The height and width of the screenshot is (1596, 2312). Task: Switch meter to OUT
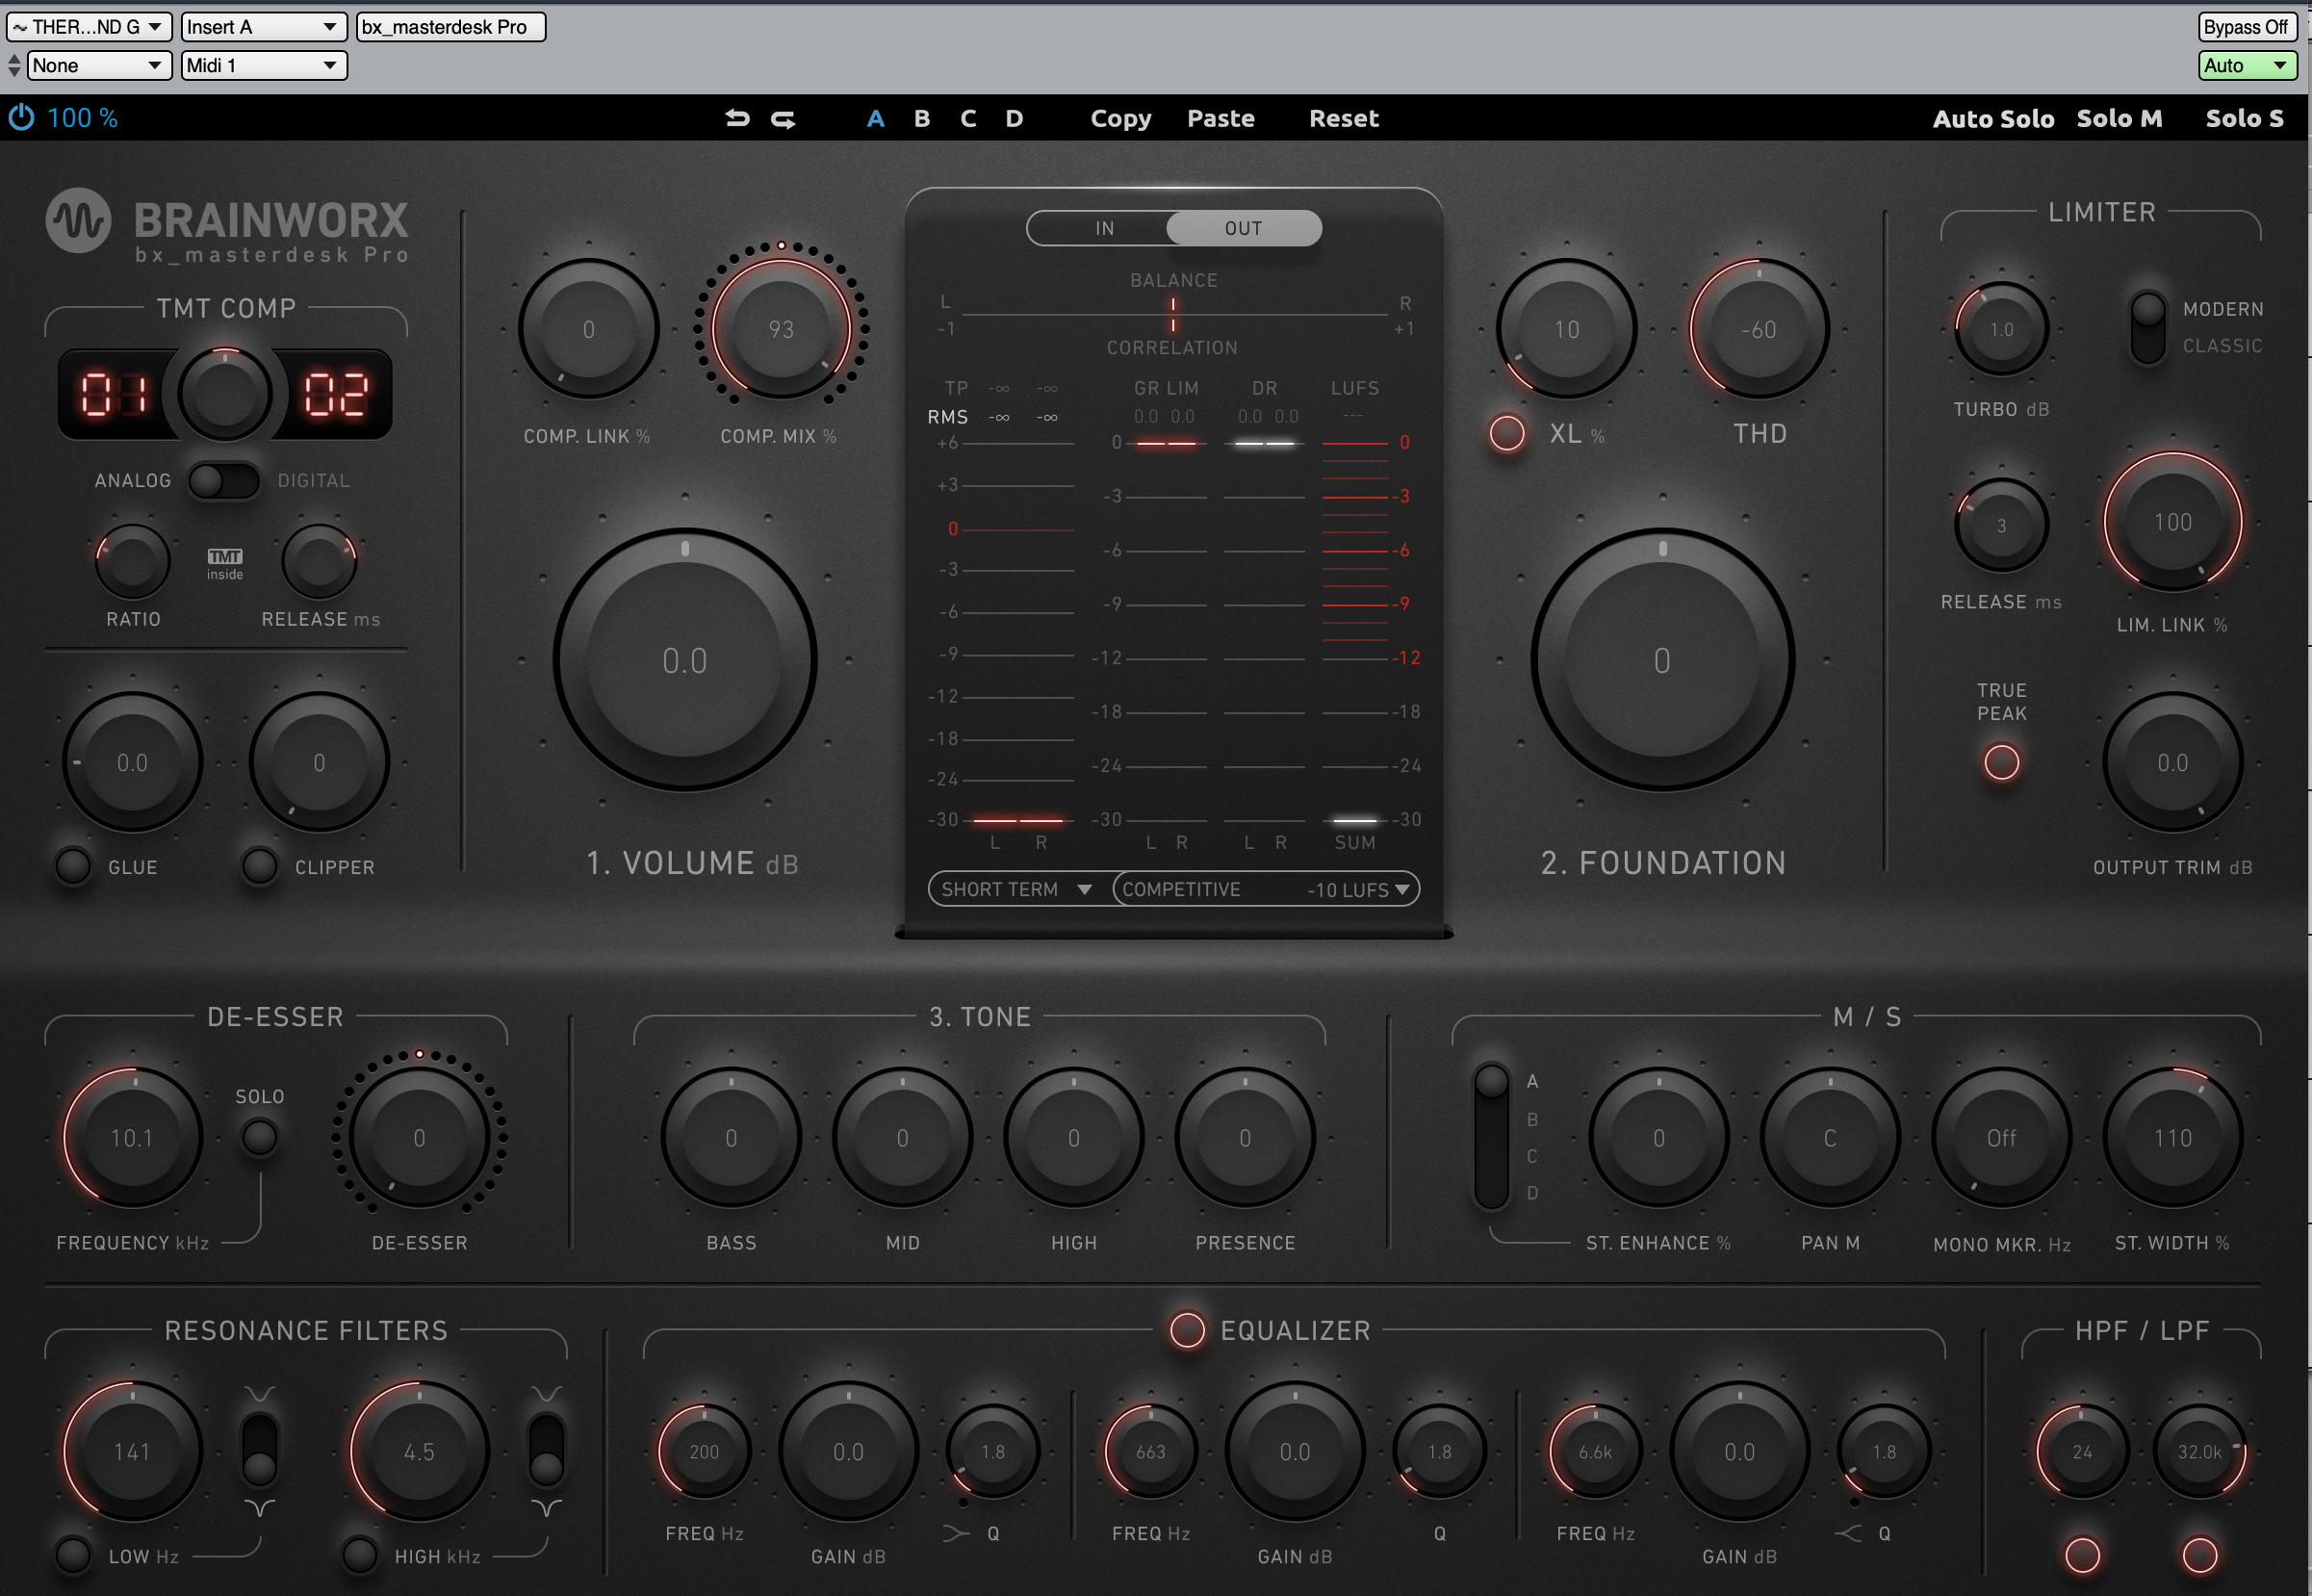click(x=1243, y=228)
